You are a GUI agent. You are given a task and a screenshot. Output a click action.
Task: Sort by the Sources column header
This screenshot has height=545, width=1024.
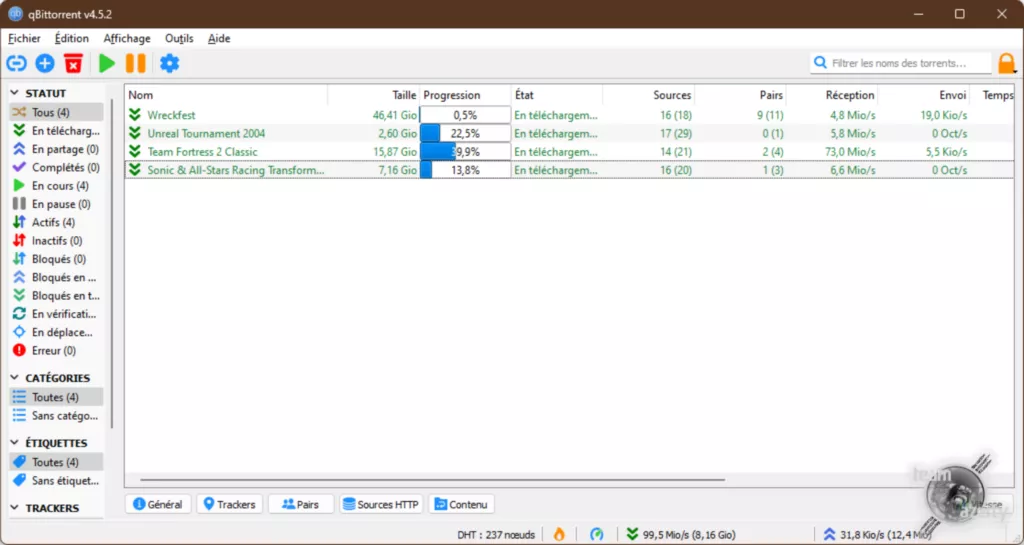point(648,95)
